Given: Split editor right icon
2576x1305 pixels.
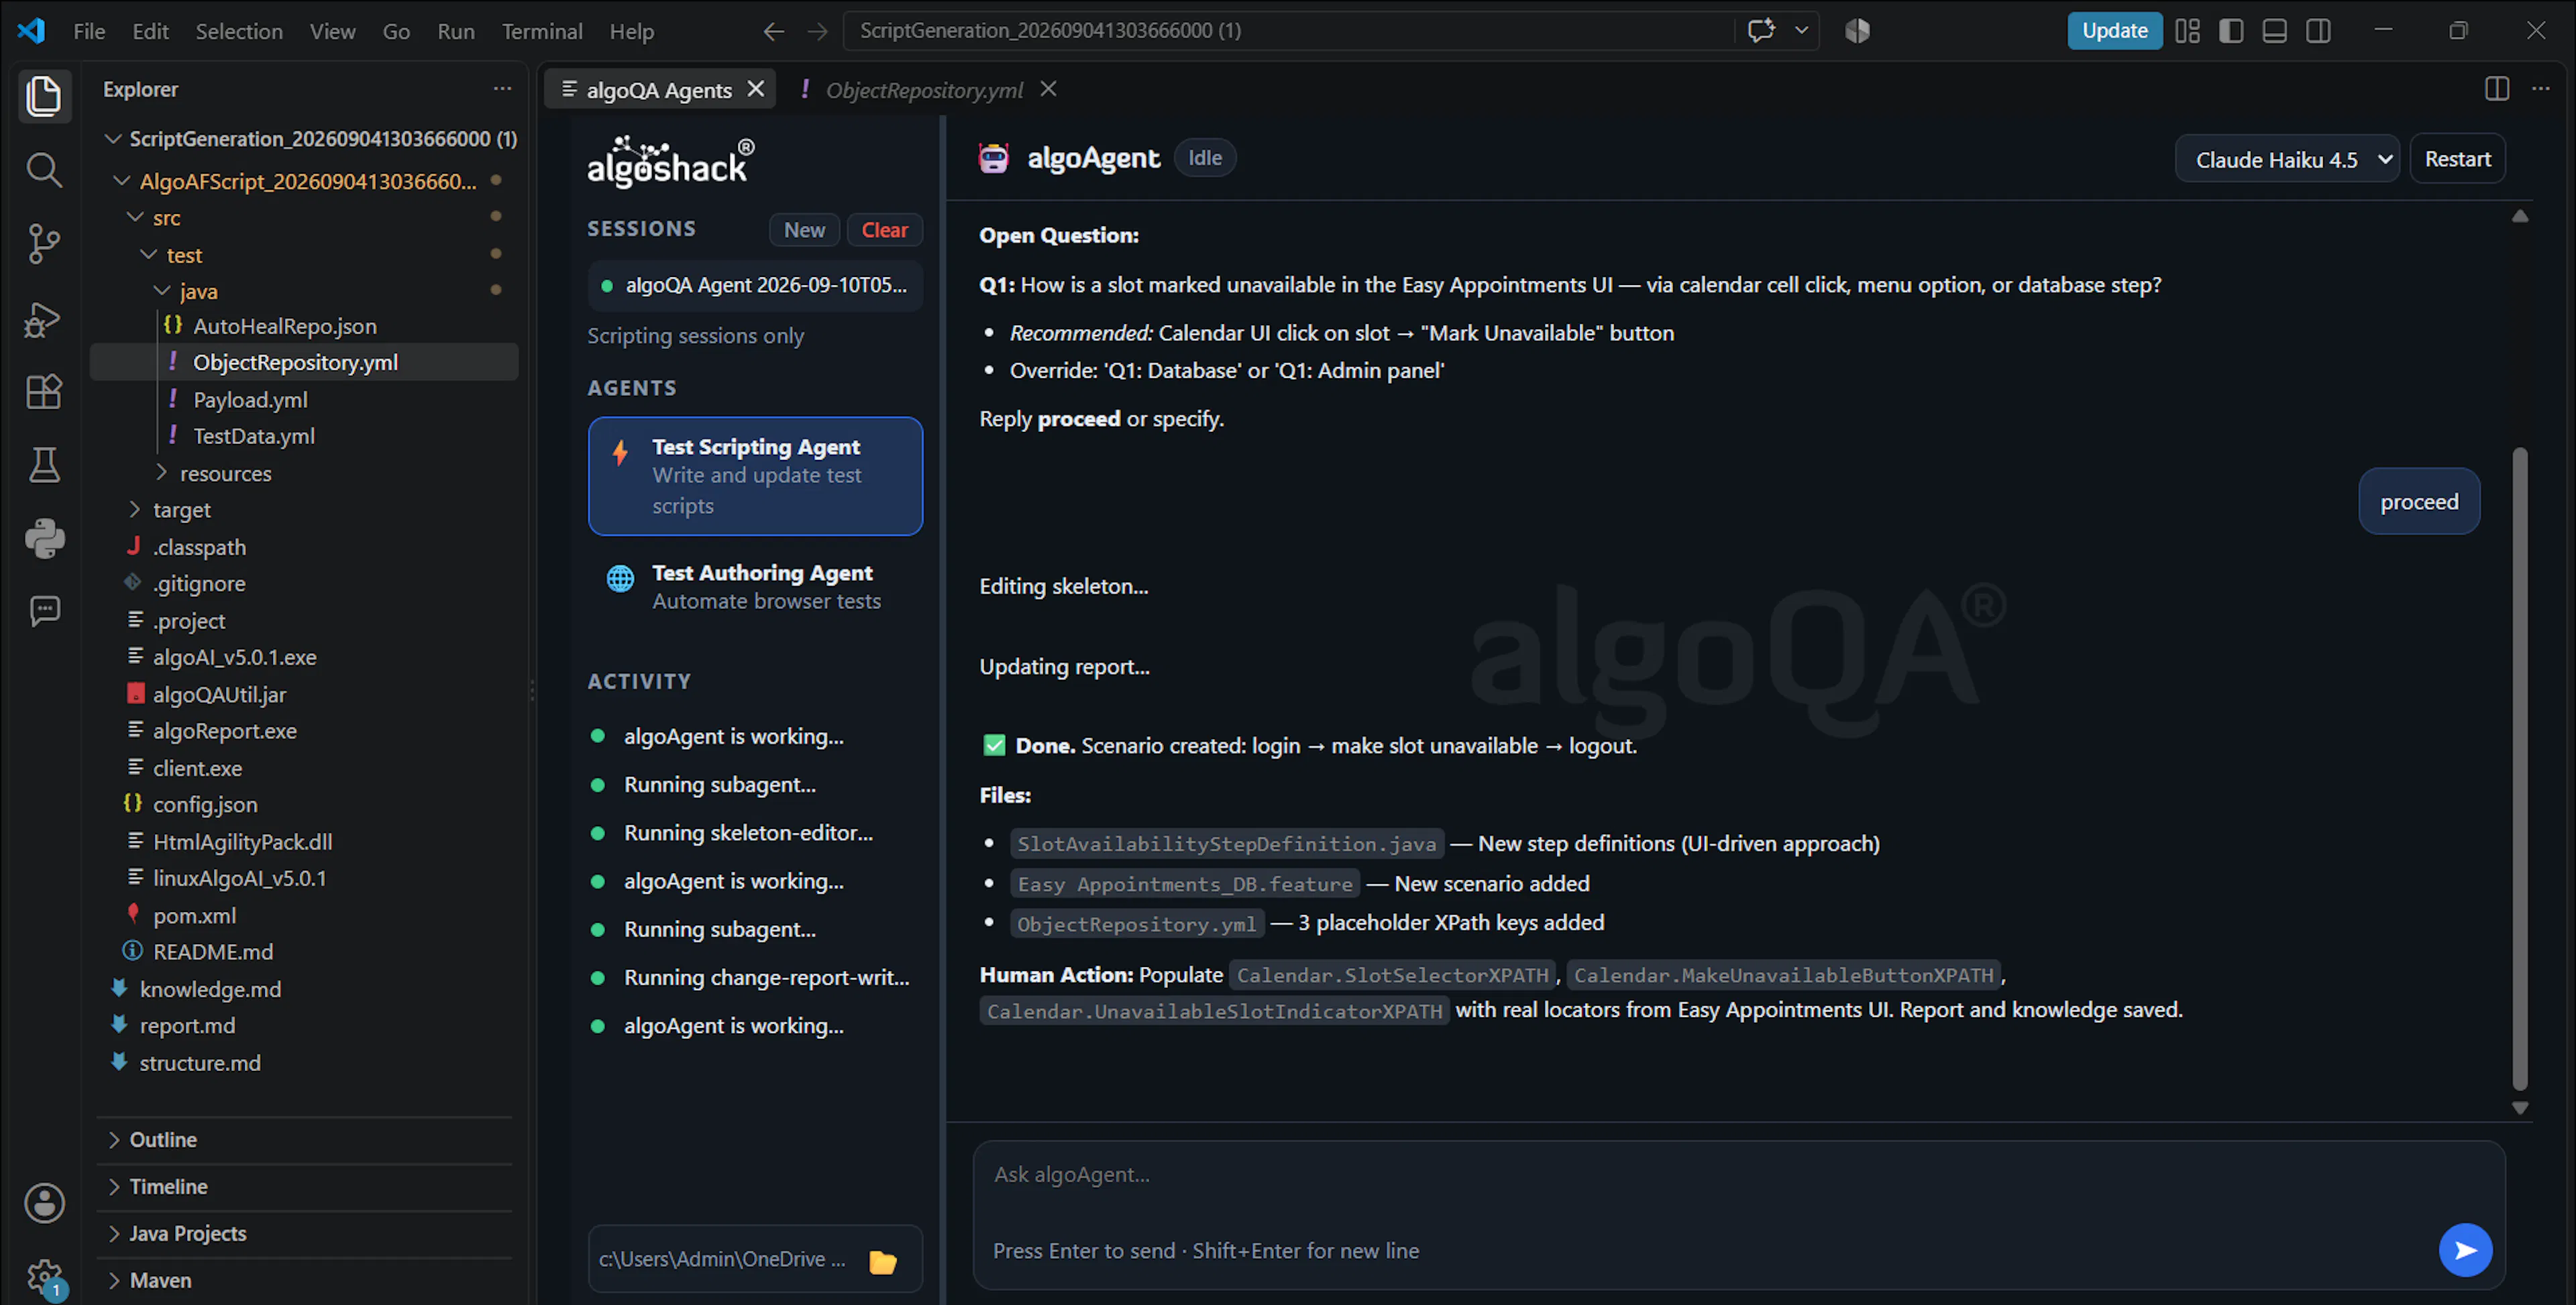Looking at the screenshot, I should (2496, 89).
